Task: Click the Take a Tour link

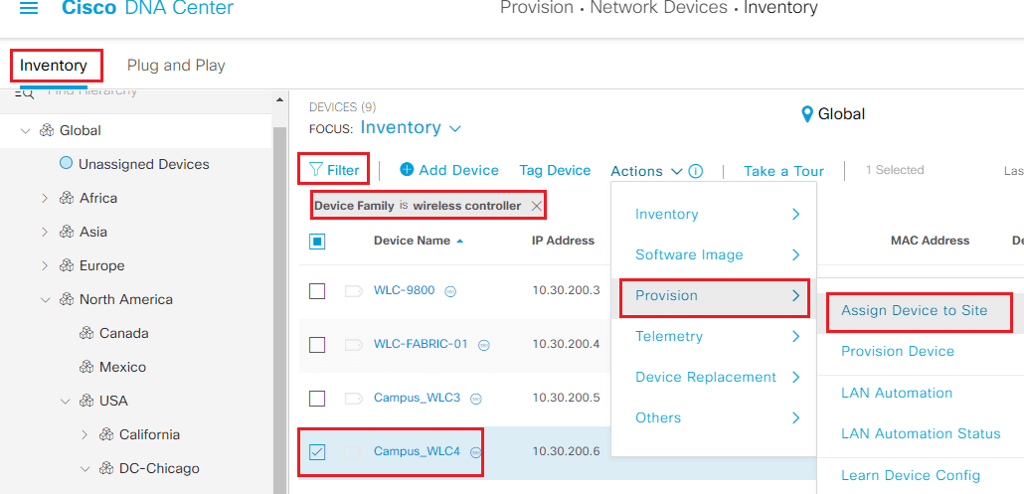Action: [x=784, y=171]
